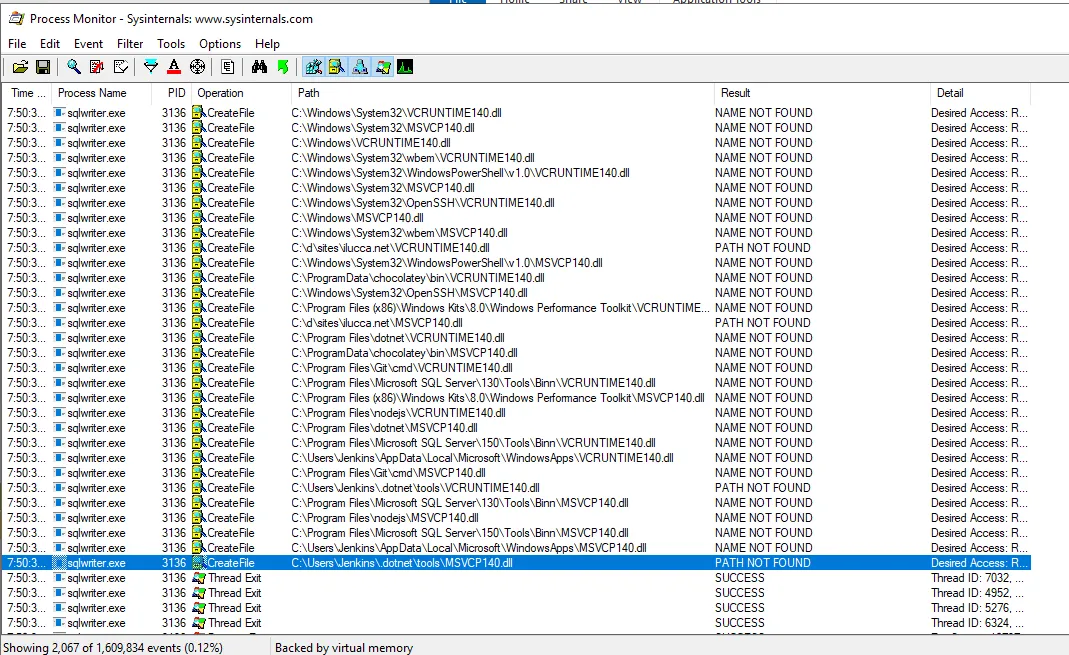Click sqlwriter.exe icon in chocolatey\bin\MSVCP140.dll row

(60, 352)
